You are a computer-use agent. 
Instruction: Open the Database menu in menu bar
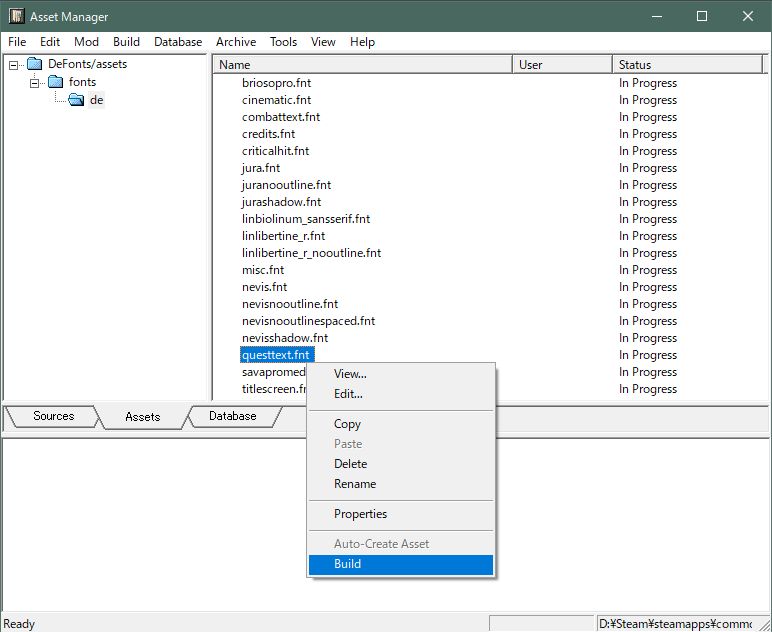178,42
